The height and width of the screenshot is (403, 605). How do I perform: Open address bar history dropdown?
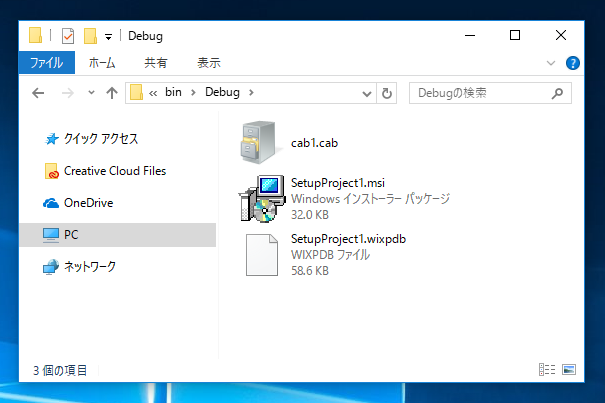coord(367,93)
